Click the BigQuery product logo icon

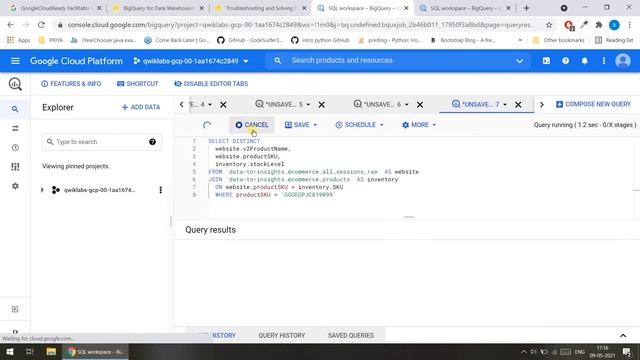pos(15,84)
